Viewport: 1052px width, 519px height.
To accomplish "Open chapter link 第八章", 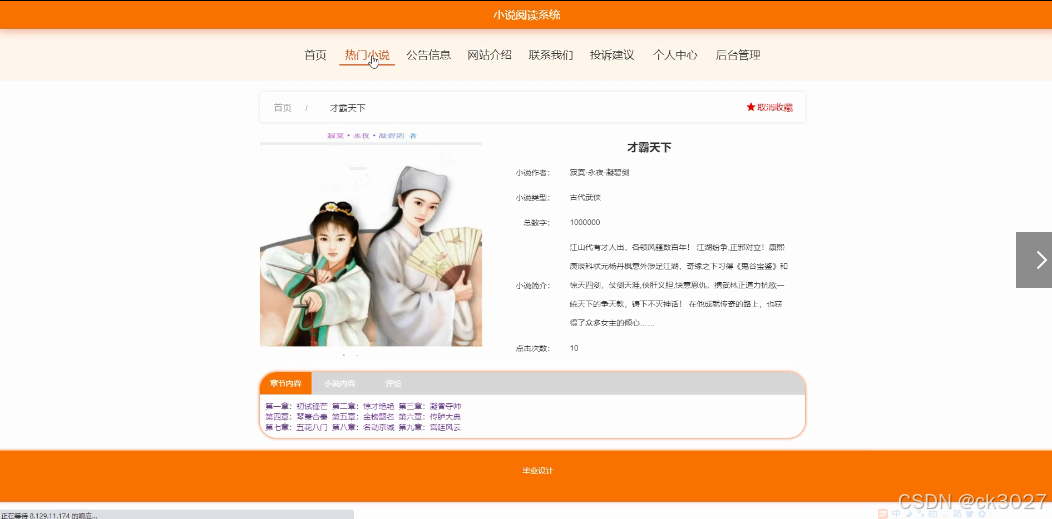I will point(363,427).
